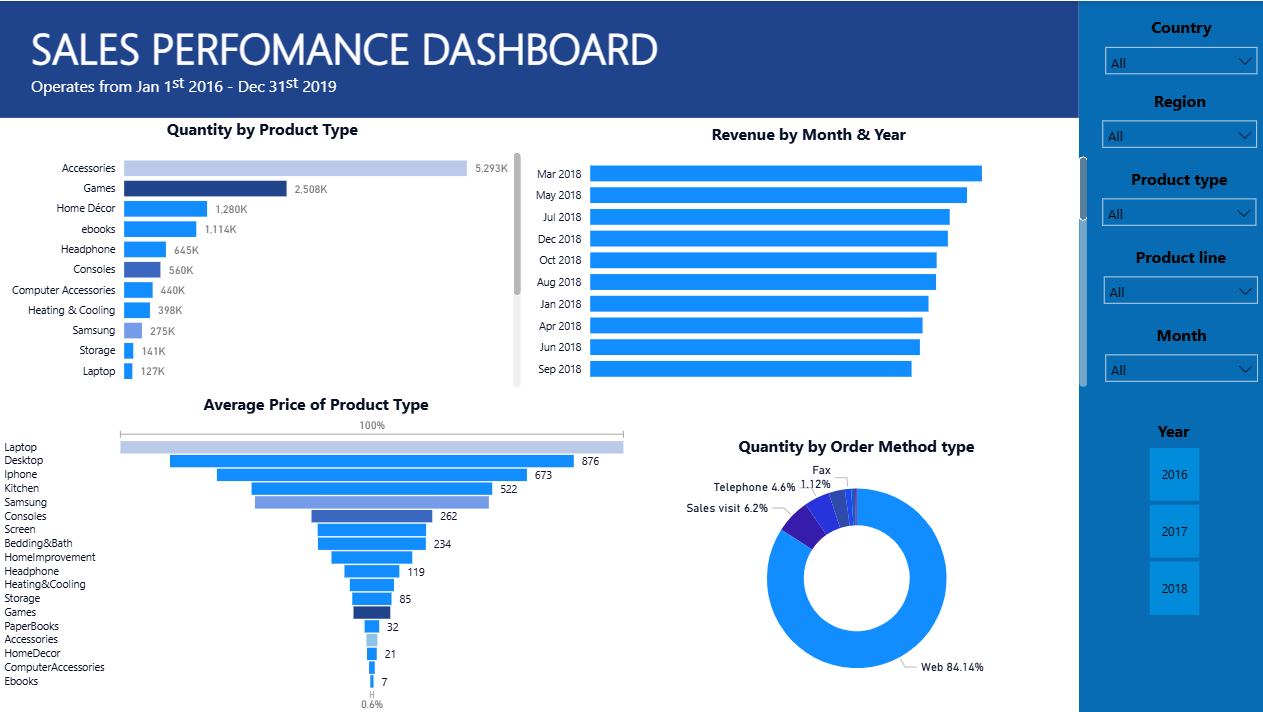Select the Laptop bar in funnel chart

tap(371, 447)
